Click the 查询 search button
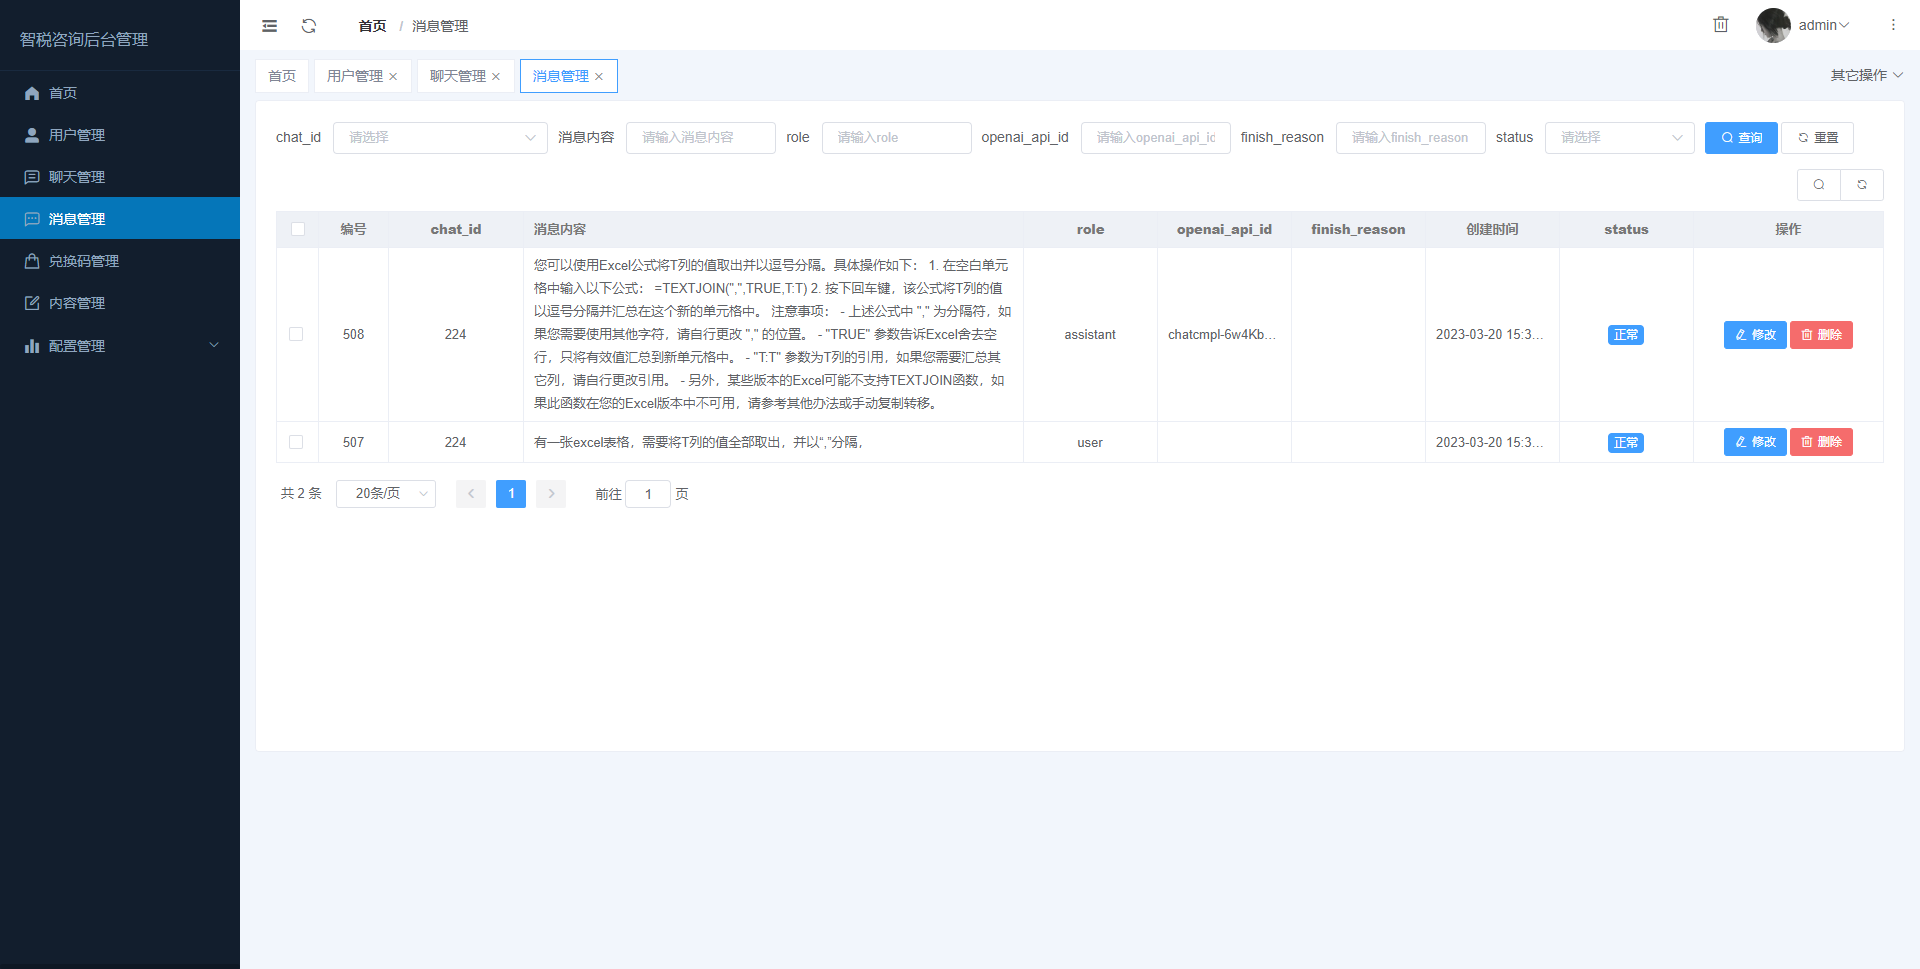1920x969 pixels. 1741,138
